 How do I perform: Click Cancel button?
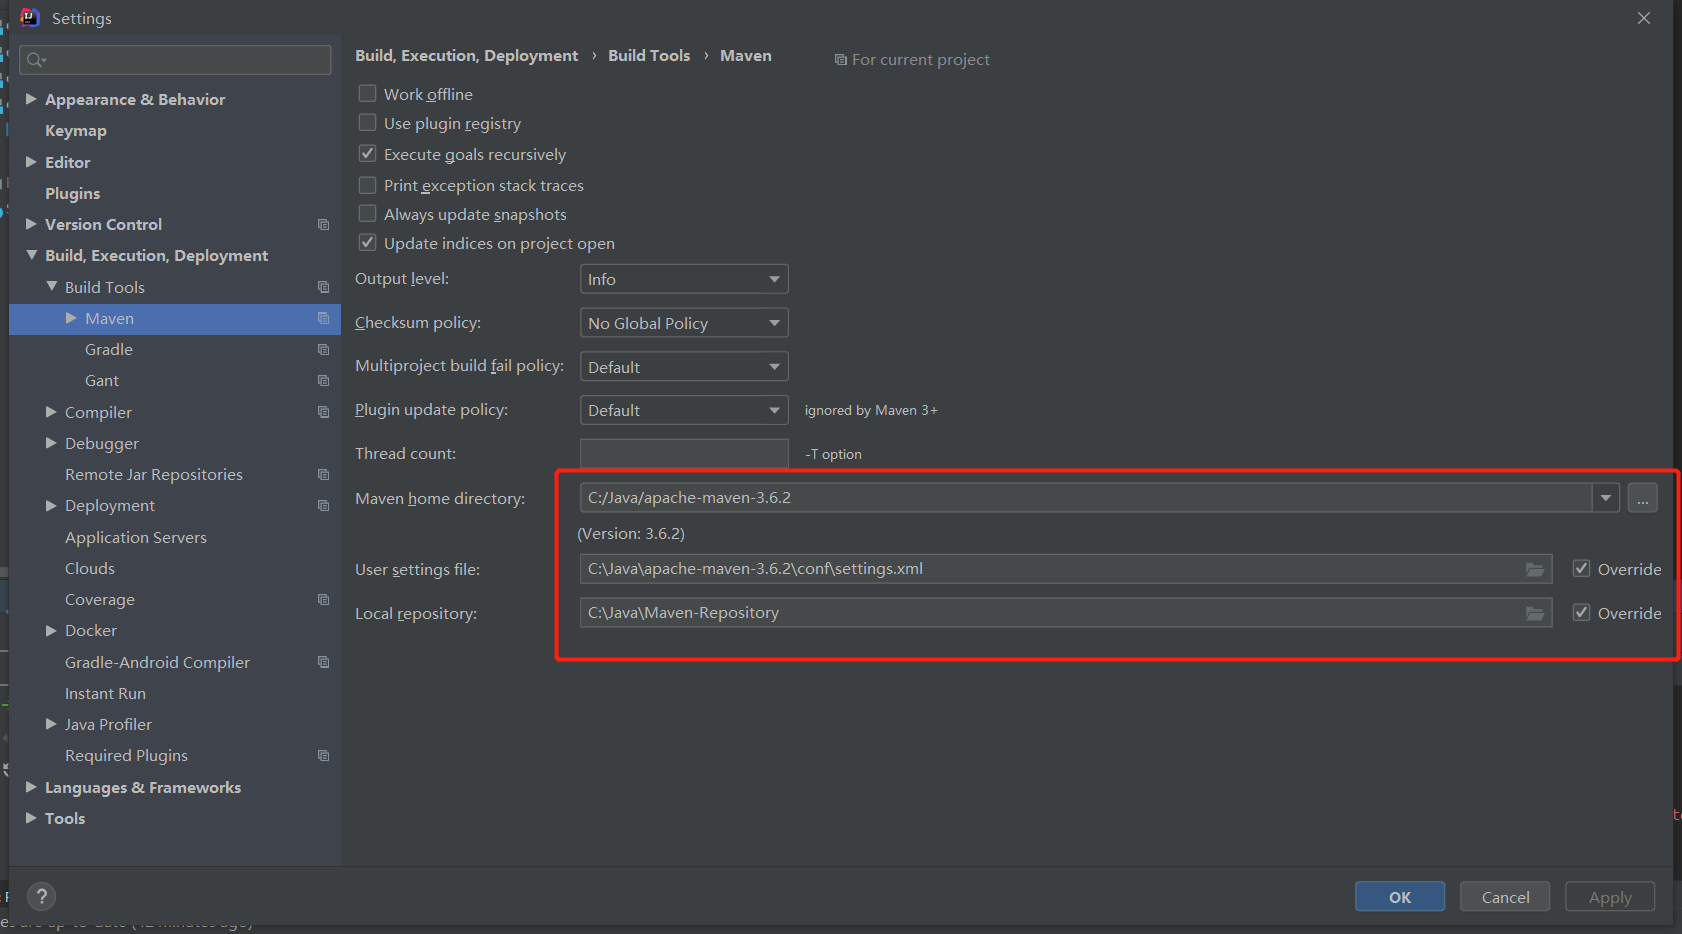[1505, 897]
